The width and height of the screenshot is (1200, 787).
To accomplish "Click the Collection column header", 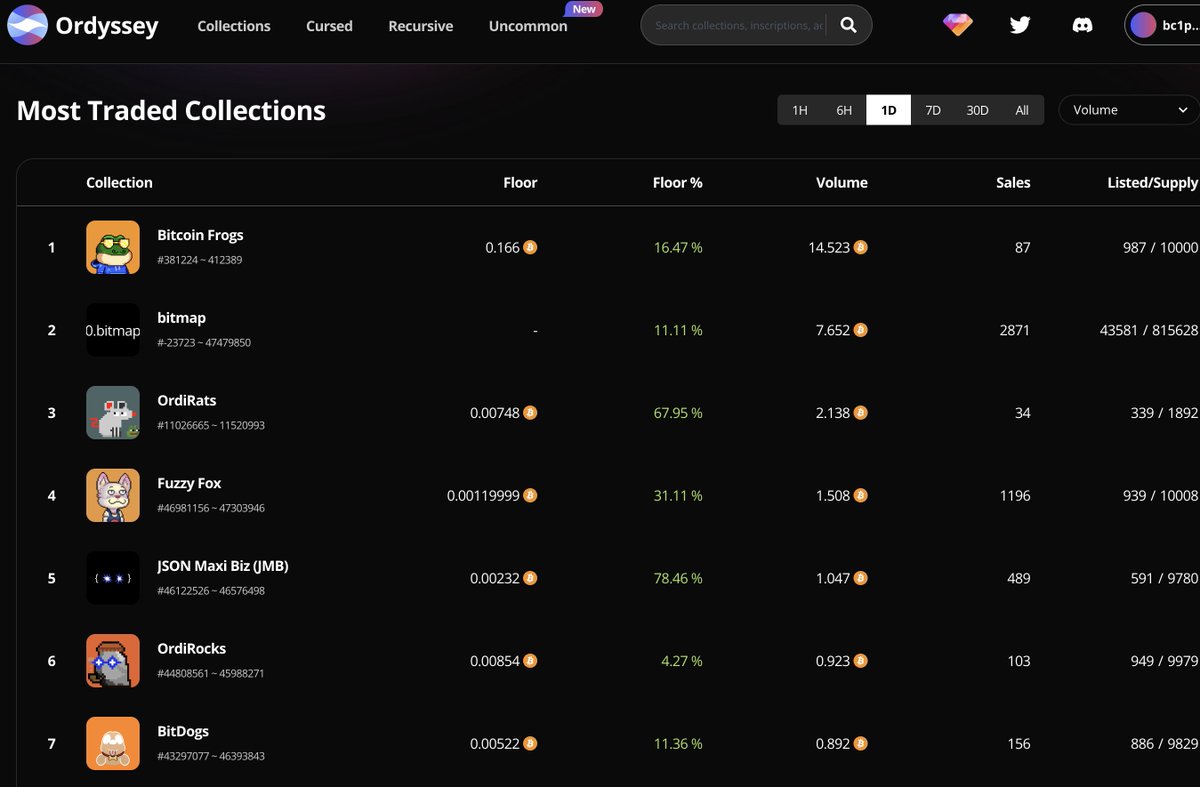I will [x=119, y=183].
